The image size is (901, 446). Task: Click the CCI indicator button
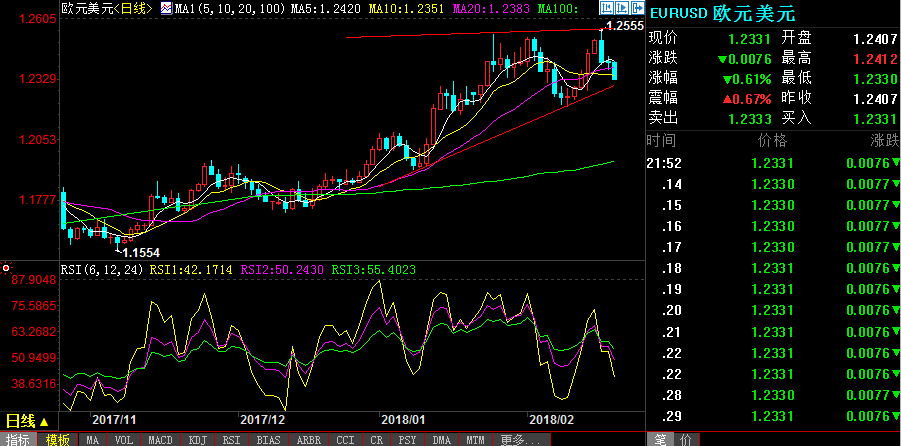[344, 439]
